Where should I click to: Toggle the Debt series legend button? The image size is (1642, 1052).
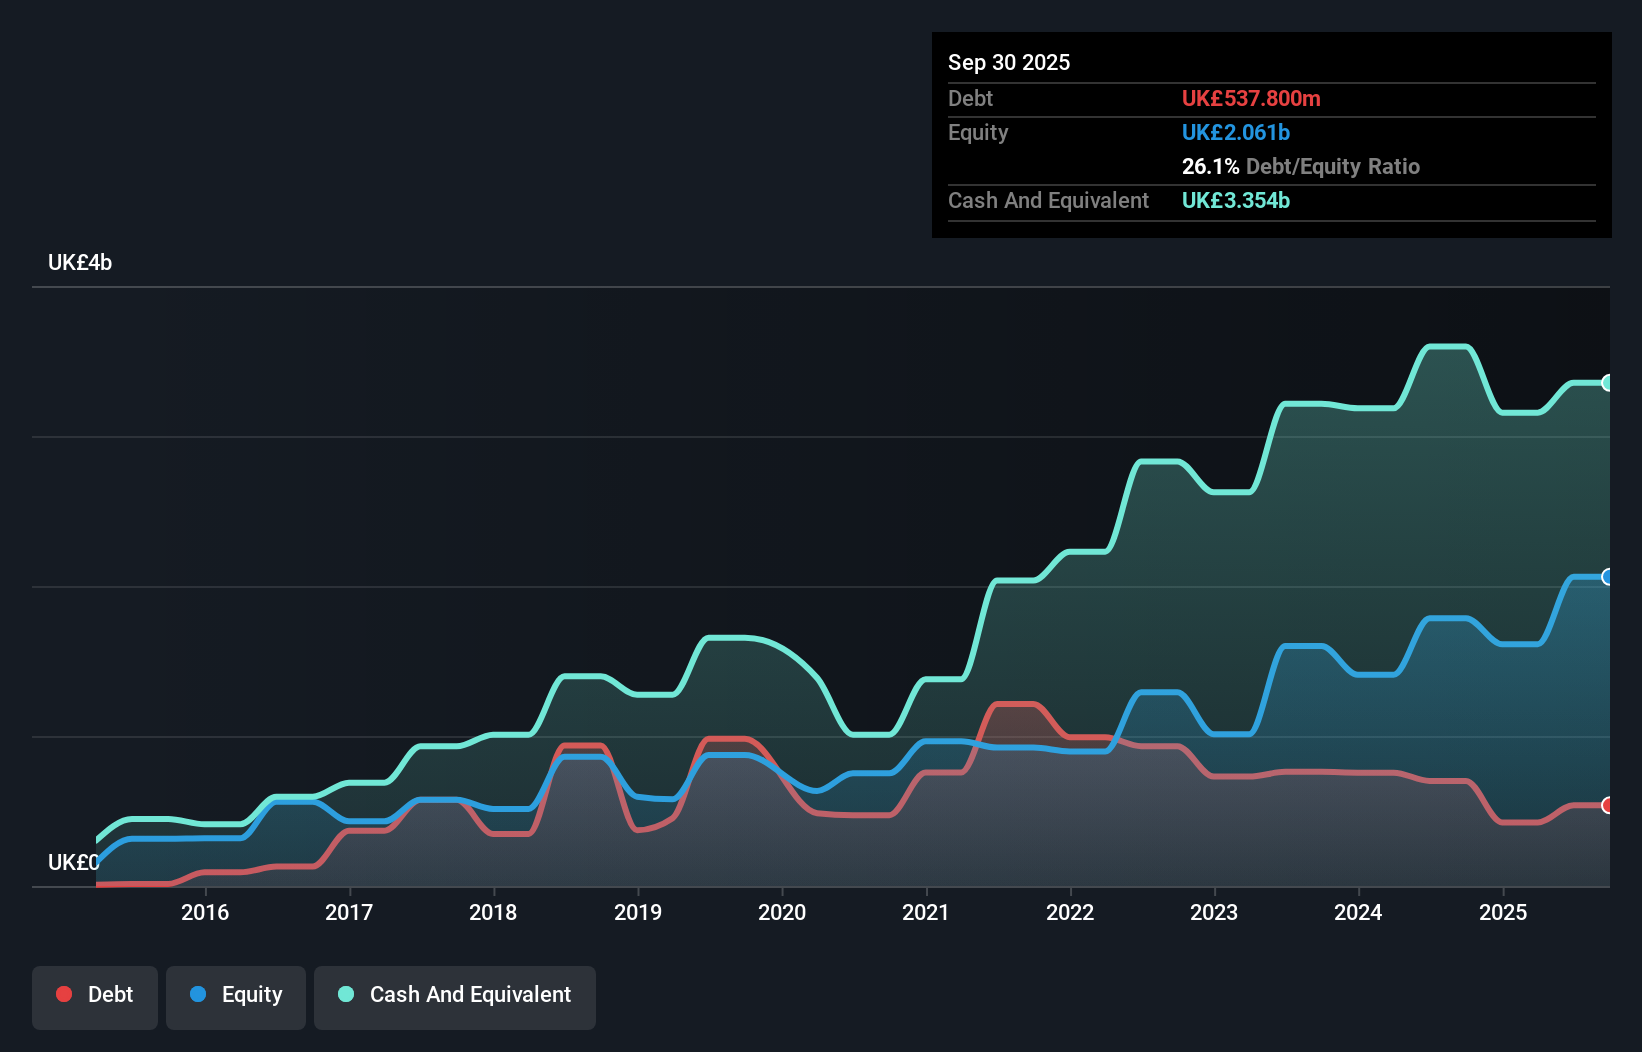tap(95, 997)
